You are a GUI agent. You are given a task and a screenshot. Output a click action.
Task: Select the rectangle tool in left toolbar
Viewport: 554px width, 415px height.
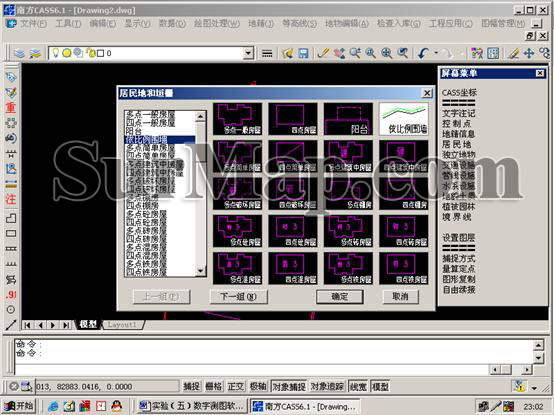coord(11,233)
